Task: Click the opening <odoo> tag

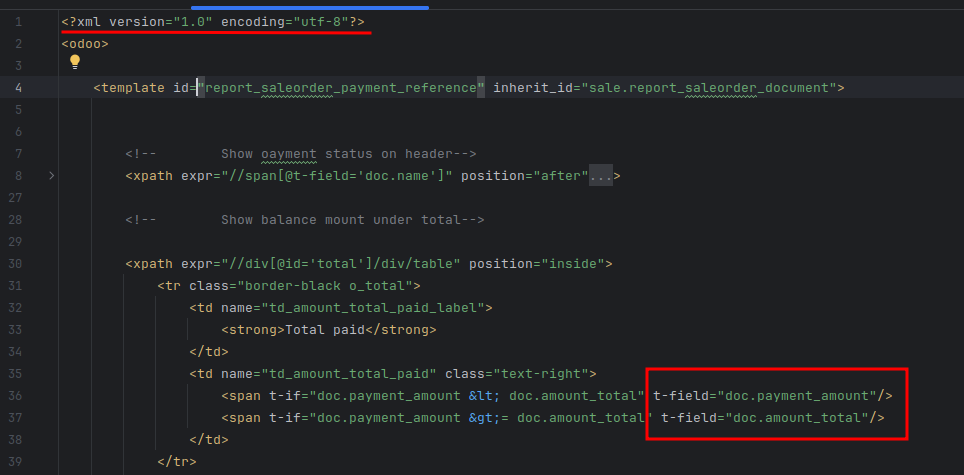Action: (85, 44)
